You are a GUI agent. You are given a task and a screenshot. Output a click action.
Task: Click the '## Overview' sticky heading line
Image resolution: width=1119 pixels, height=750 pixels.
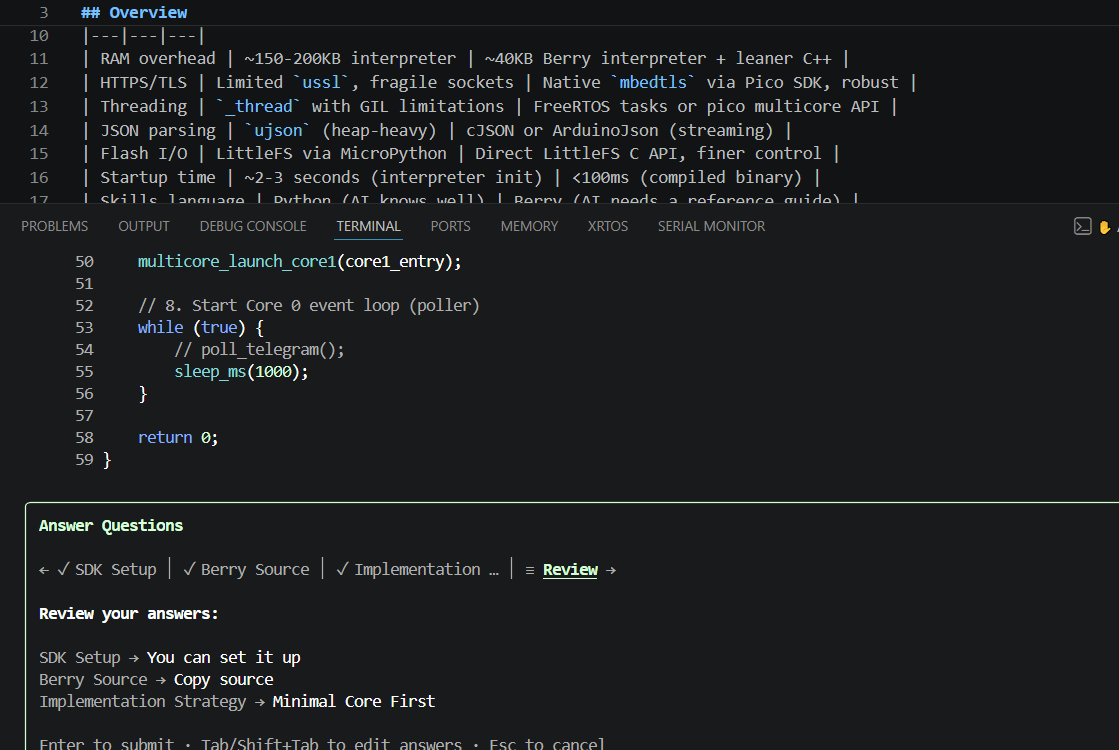pyautogui.click(x=134, y=12)
